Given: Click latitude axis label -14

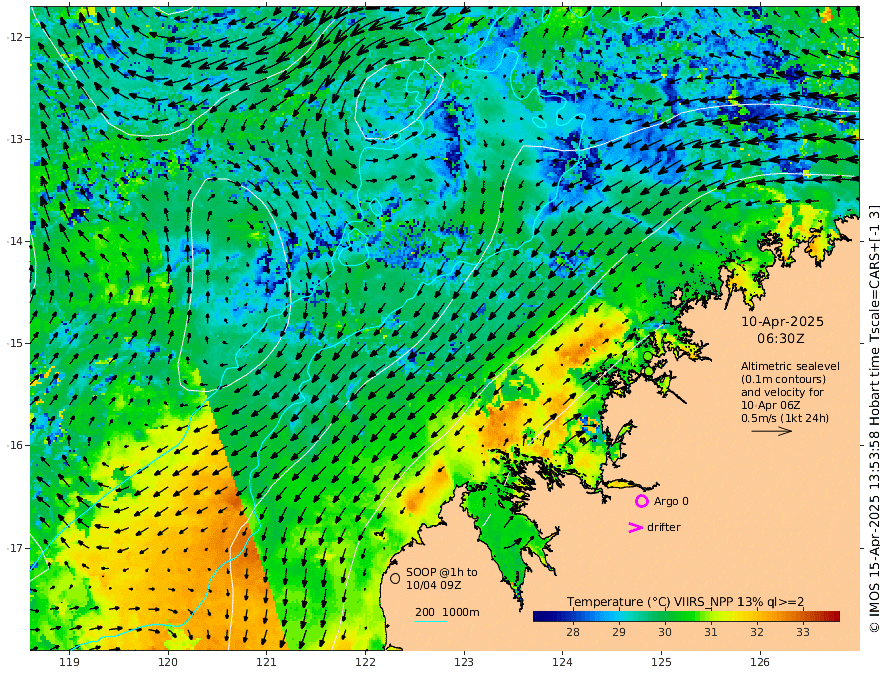Looking at the screenshot, I should pos(15,241).
